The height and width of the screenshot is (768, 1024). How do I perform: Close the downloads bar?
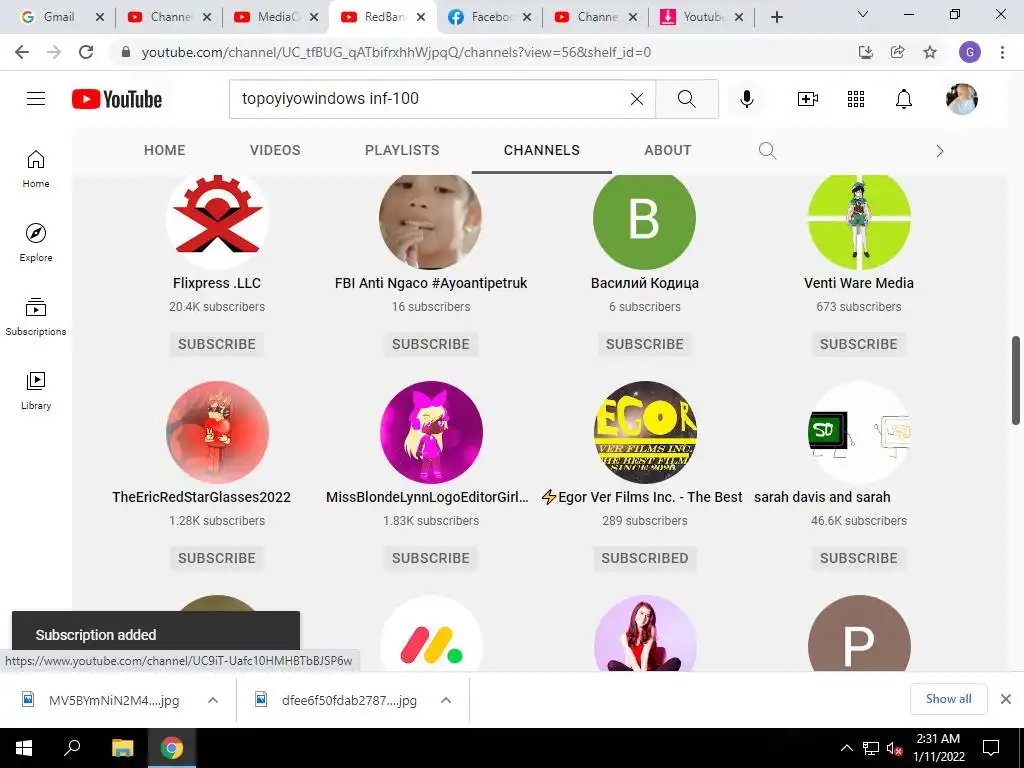coord(1006,699)
